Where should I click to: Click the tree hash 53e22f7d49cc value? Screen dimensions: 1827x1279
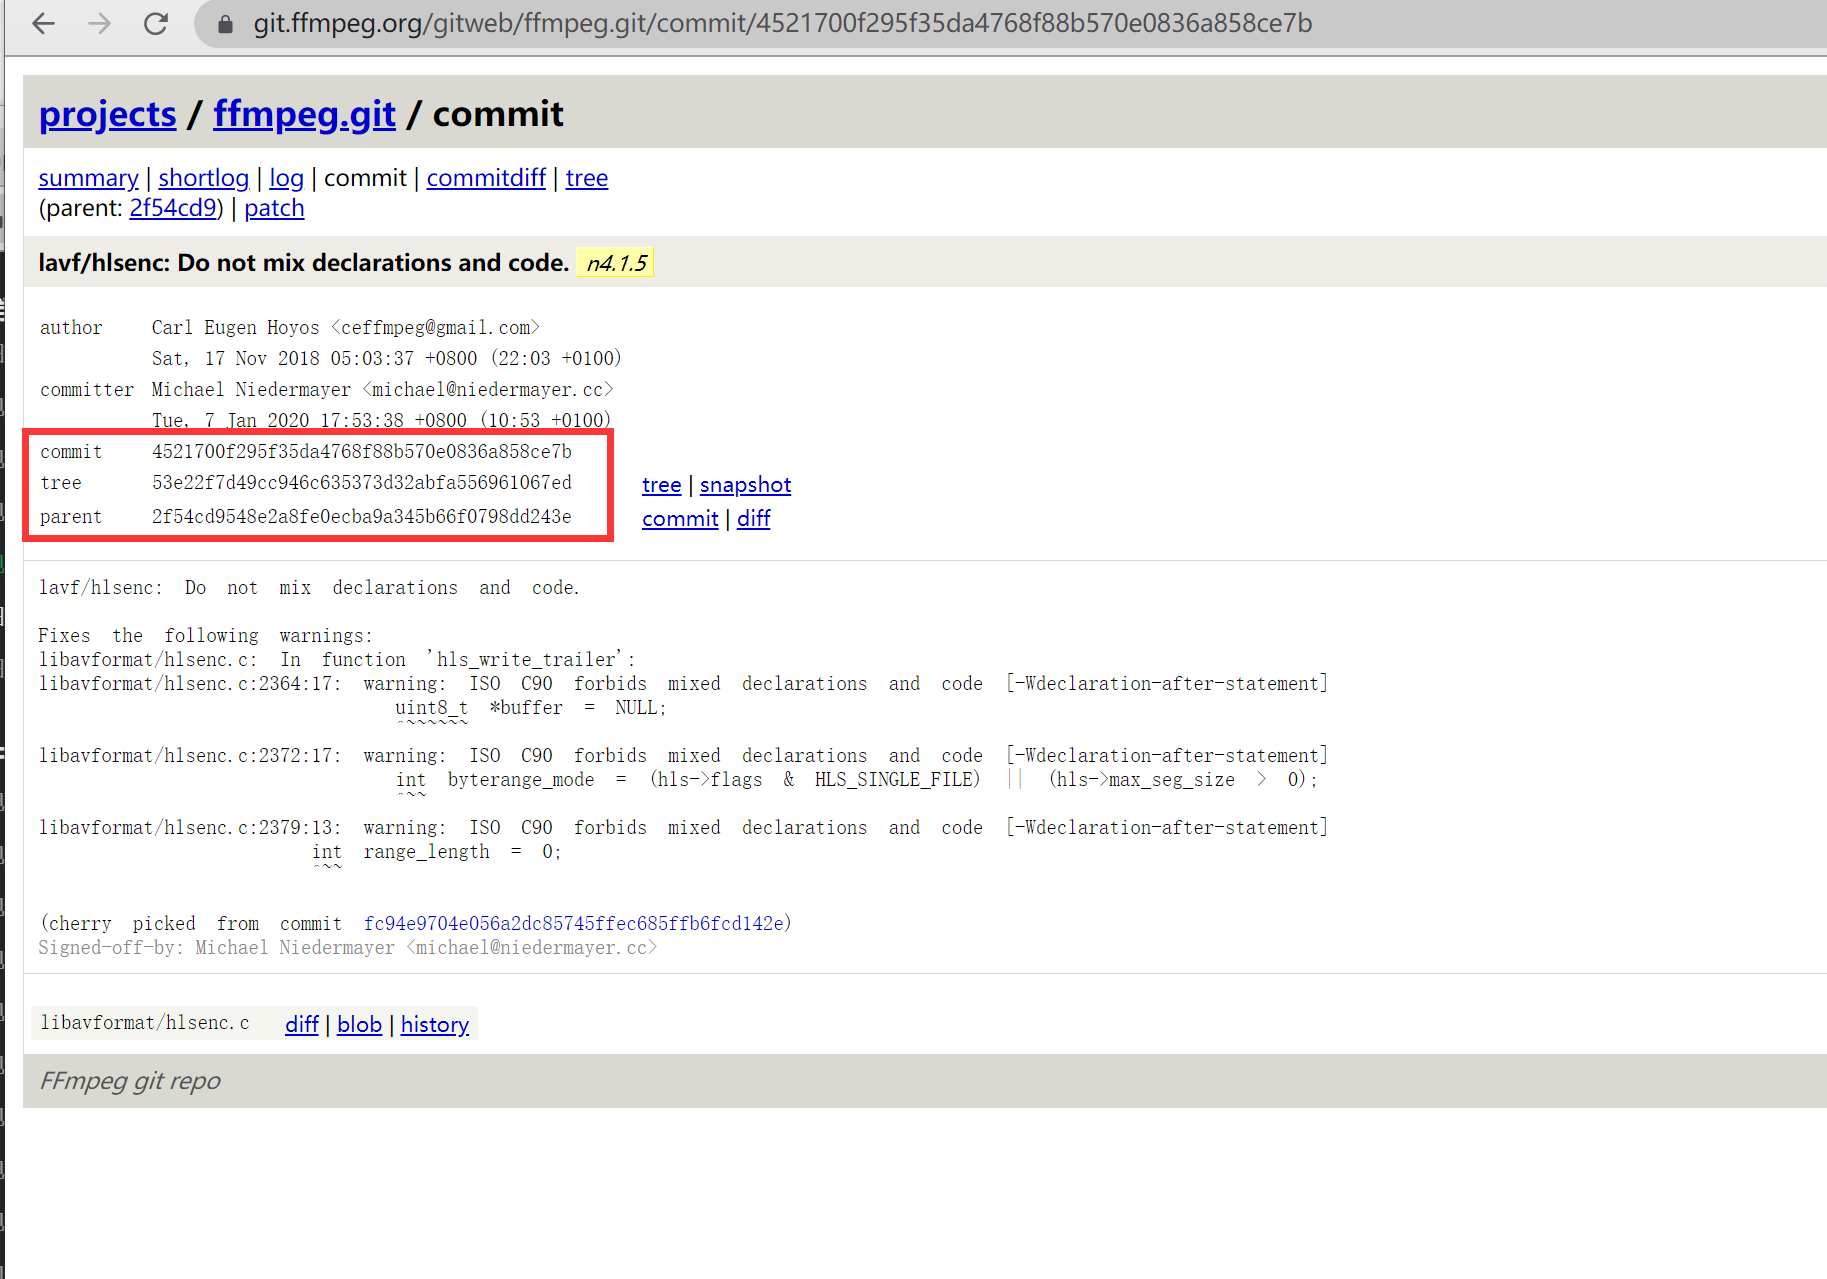(x=362, y=483)
